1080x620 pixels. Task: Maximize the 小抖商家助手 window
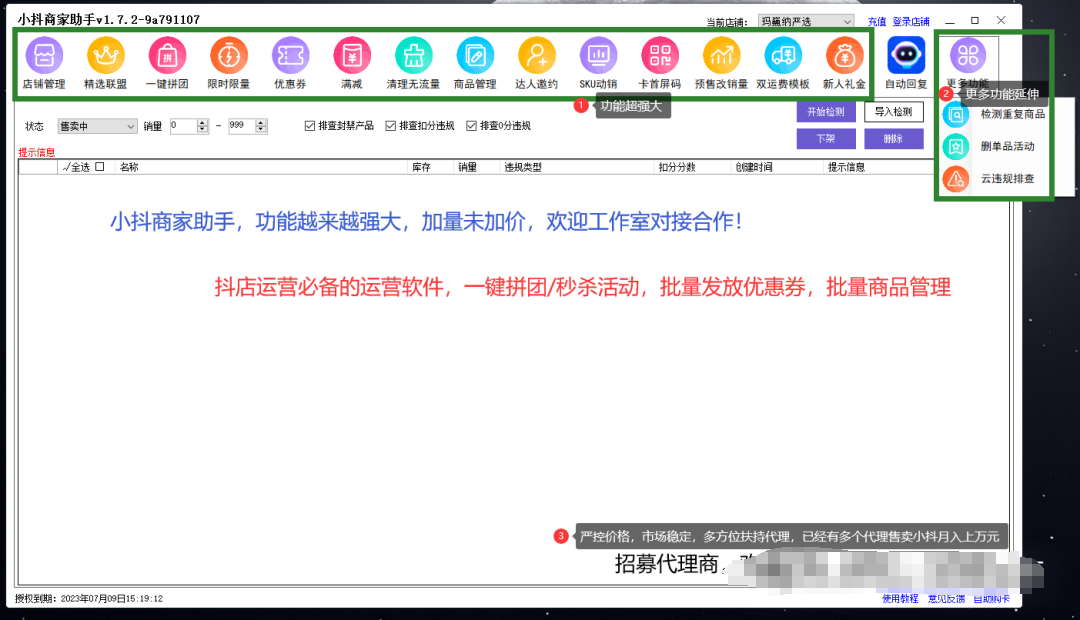tap(975, 21)
